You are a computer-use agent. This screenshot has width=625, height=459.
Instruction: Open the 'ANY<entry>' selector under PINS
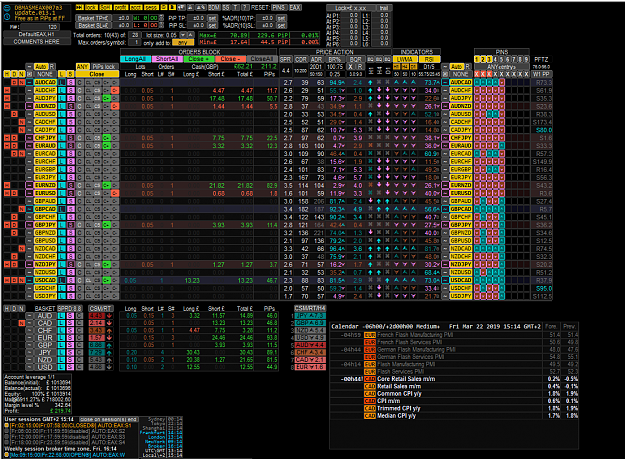pos(501,67)
